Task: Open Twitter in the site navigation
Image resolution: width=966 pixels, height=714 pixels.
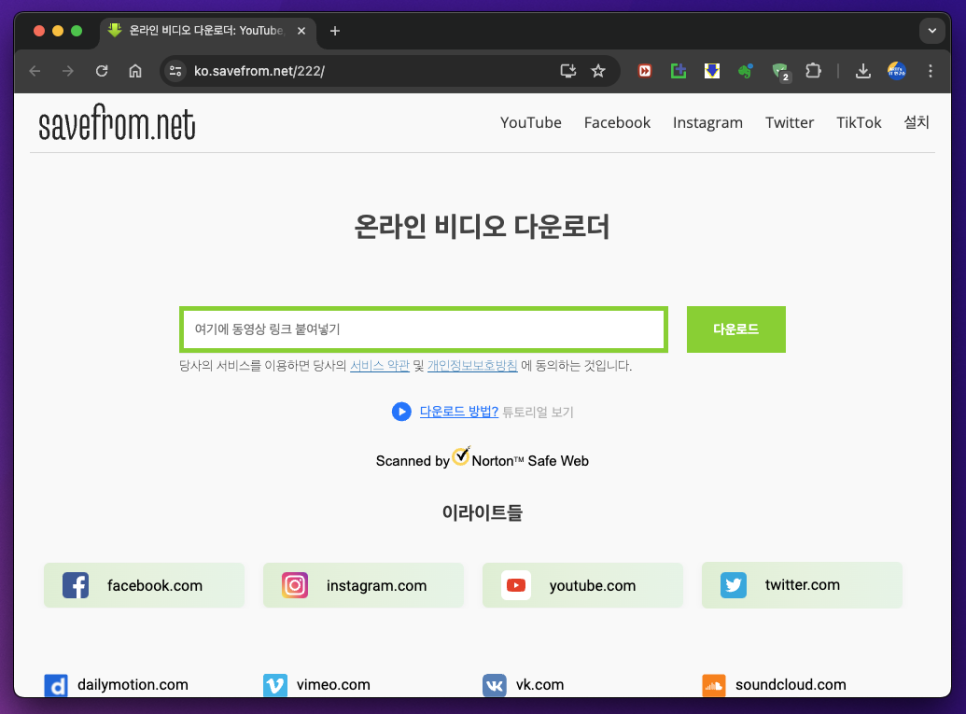Action: [x=789, y=123]
